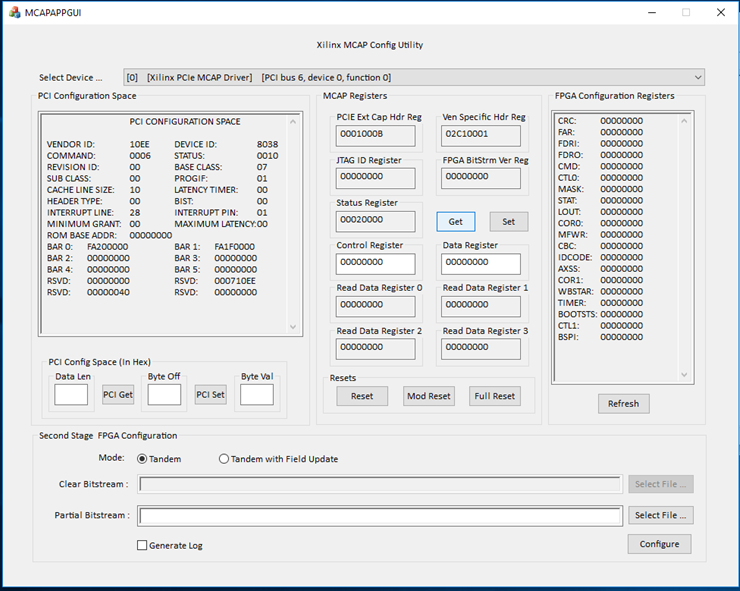Click the PCI Set button
Viewport: 740px width, 591px height.
(x=210, y=395)
